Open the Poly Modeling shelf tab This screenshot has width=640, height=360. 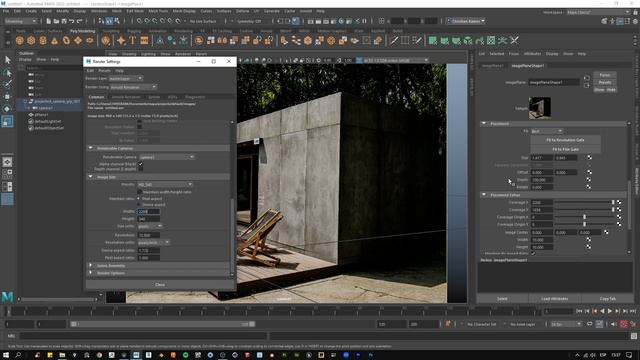pos(82,31)
